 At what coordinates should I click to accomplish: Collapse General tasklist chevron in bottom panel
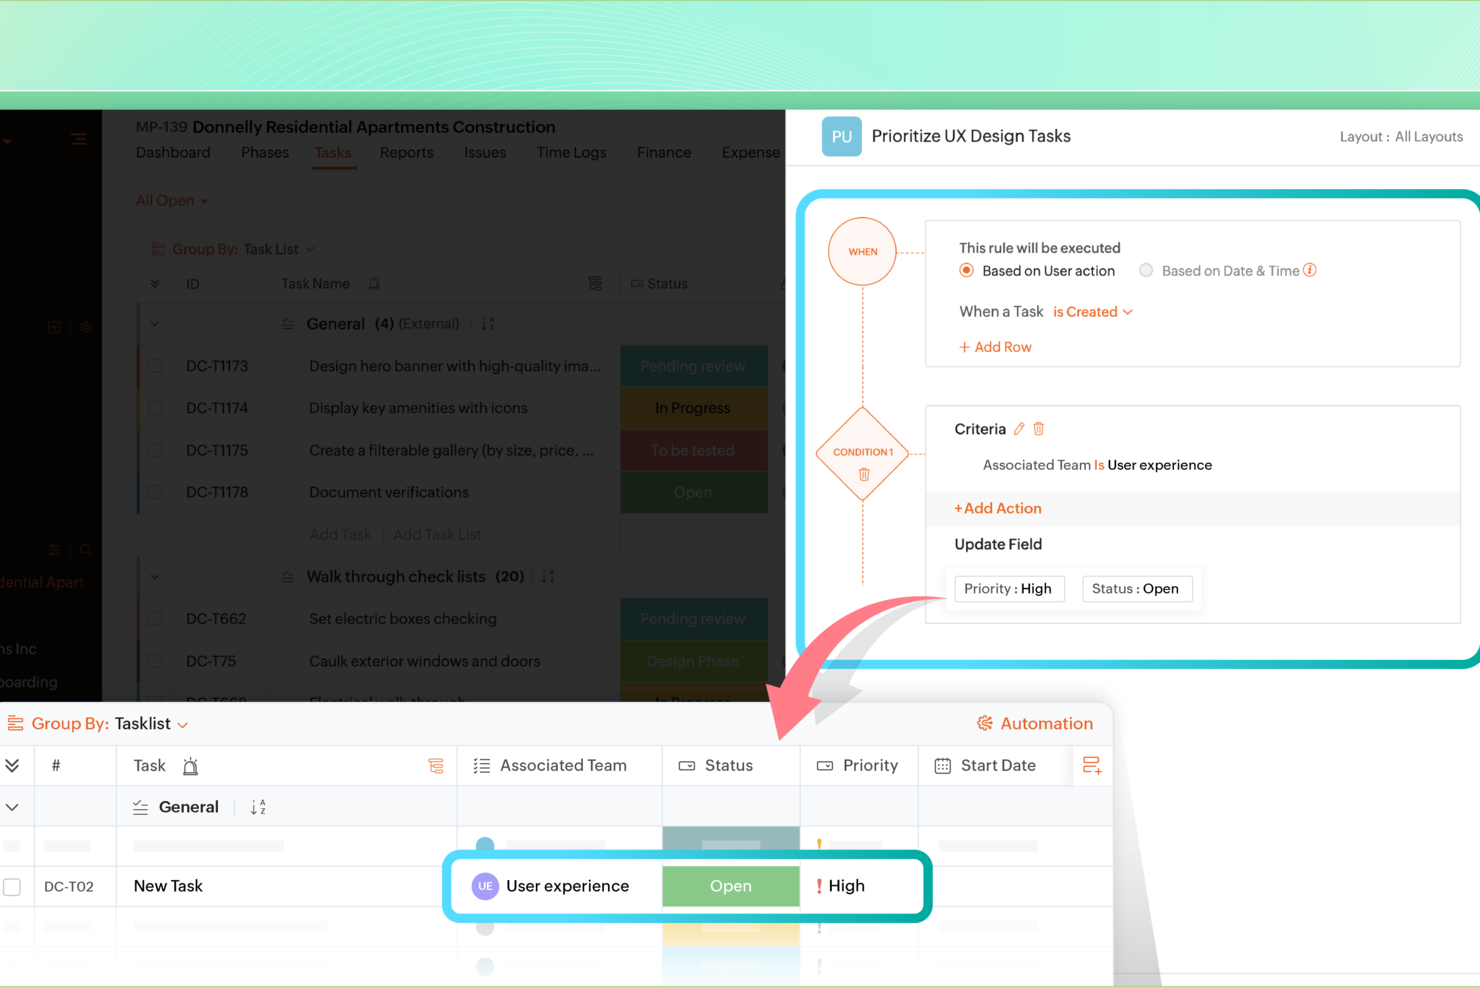click(12, 807)
